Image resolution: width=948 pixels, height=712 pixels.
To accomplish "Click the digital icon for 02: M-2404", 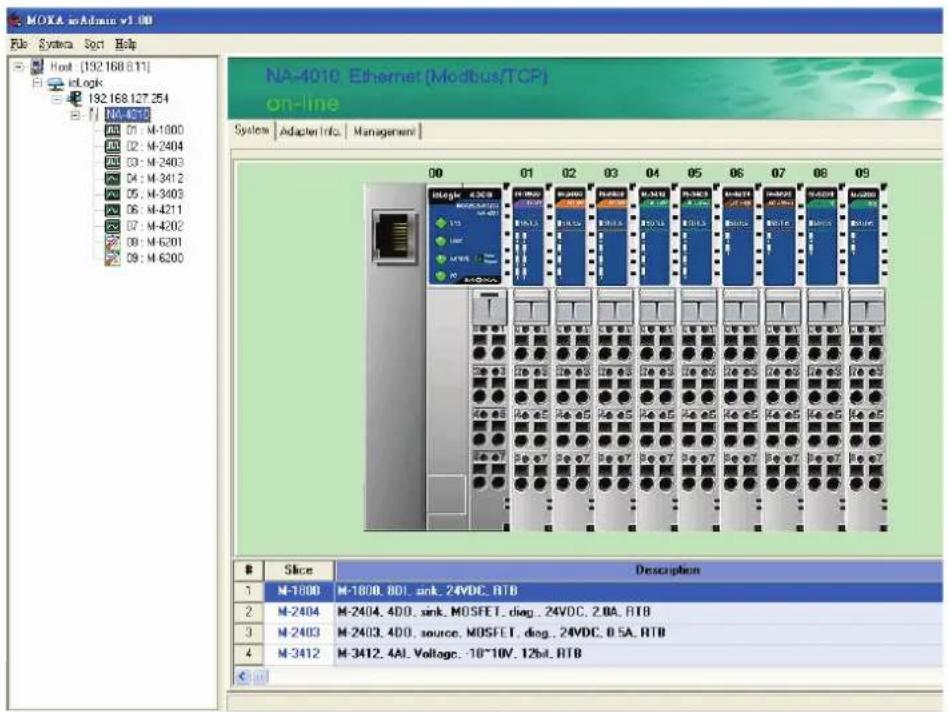I will (x=112, y=146).
